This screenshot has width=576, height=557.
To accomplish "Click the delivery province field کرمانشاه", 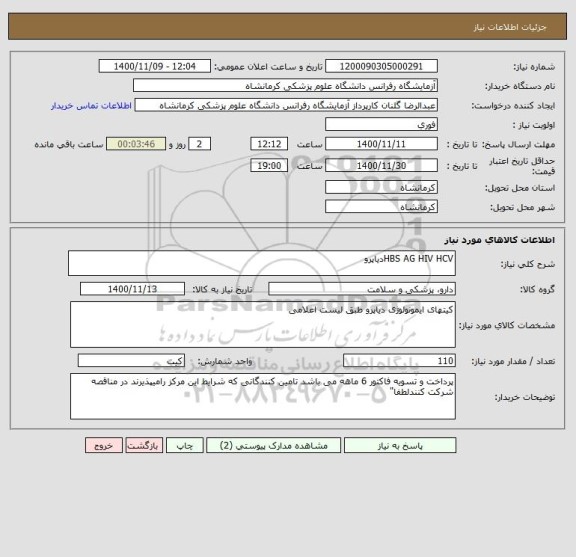I will tap(381, 187).
